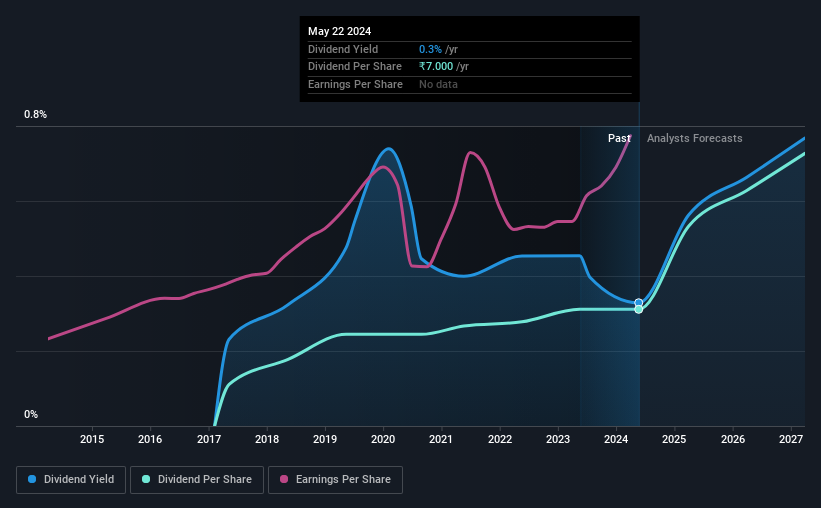Select the 2018 label on the x-axis
The width and height of the screenshot is (821, 508).
(x=267, y=439)
